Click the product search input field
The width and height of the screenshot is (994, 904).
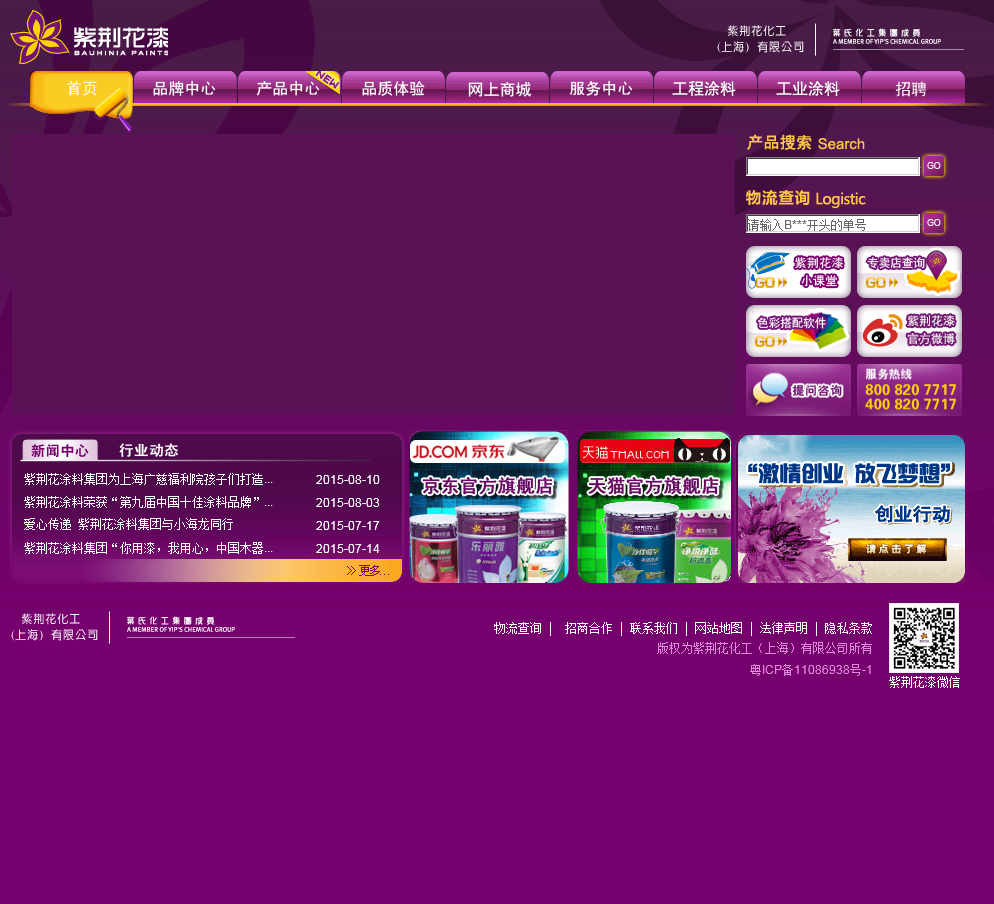833,167
